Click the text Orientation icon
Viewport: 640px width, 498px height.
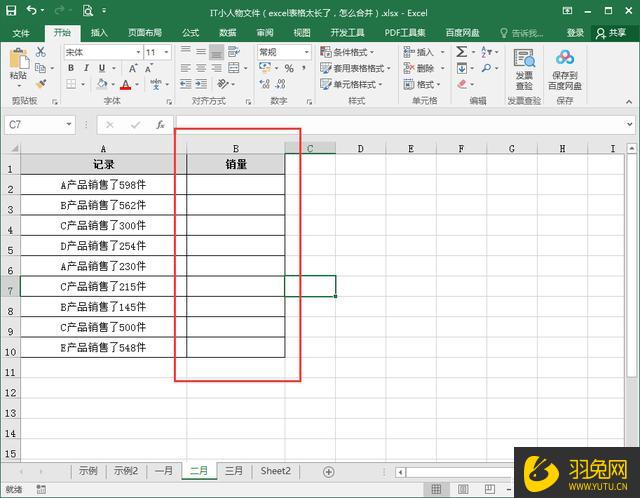point(222,84)
